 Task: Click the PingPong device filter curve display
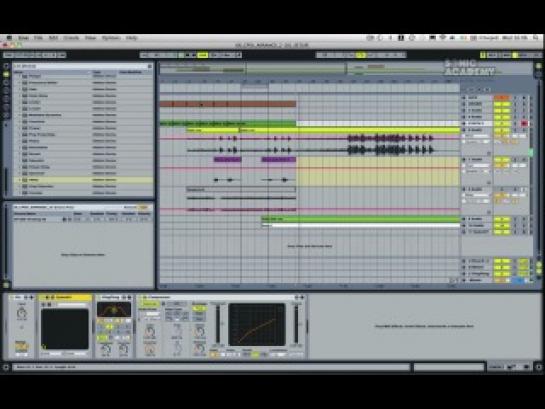pos(114,309)
